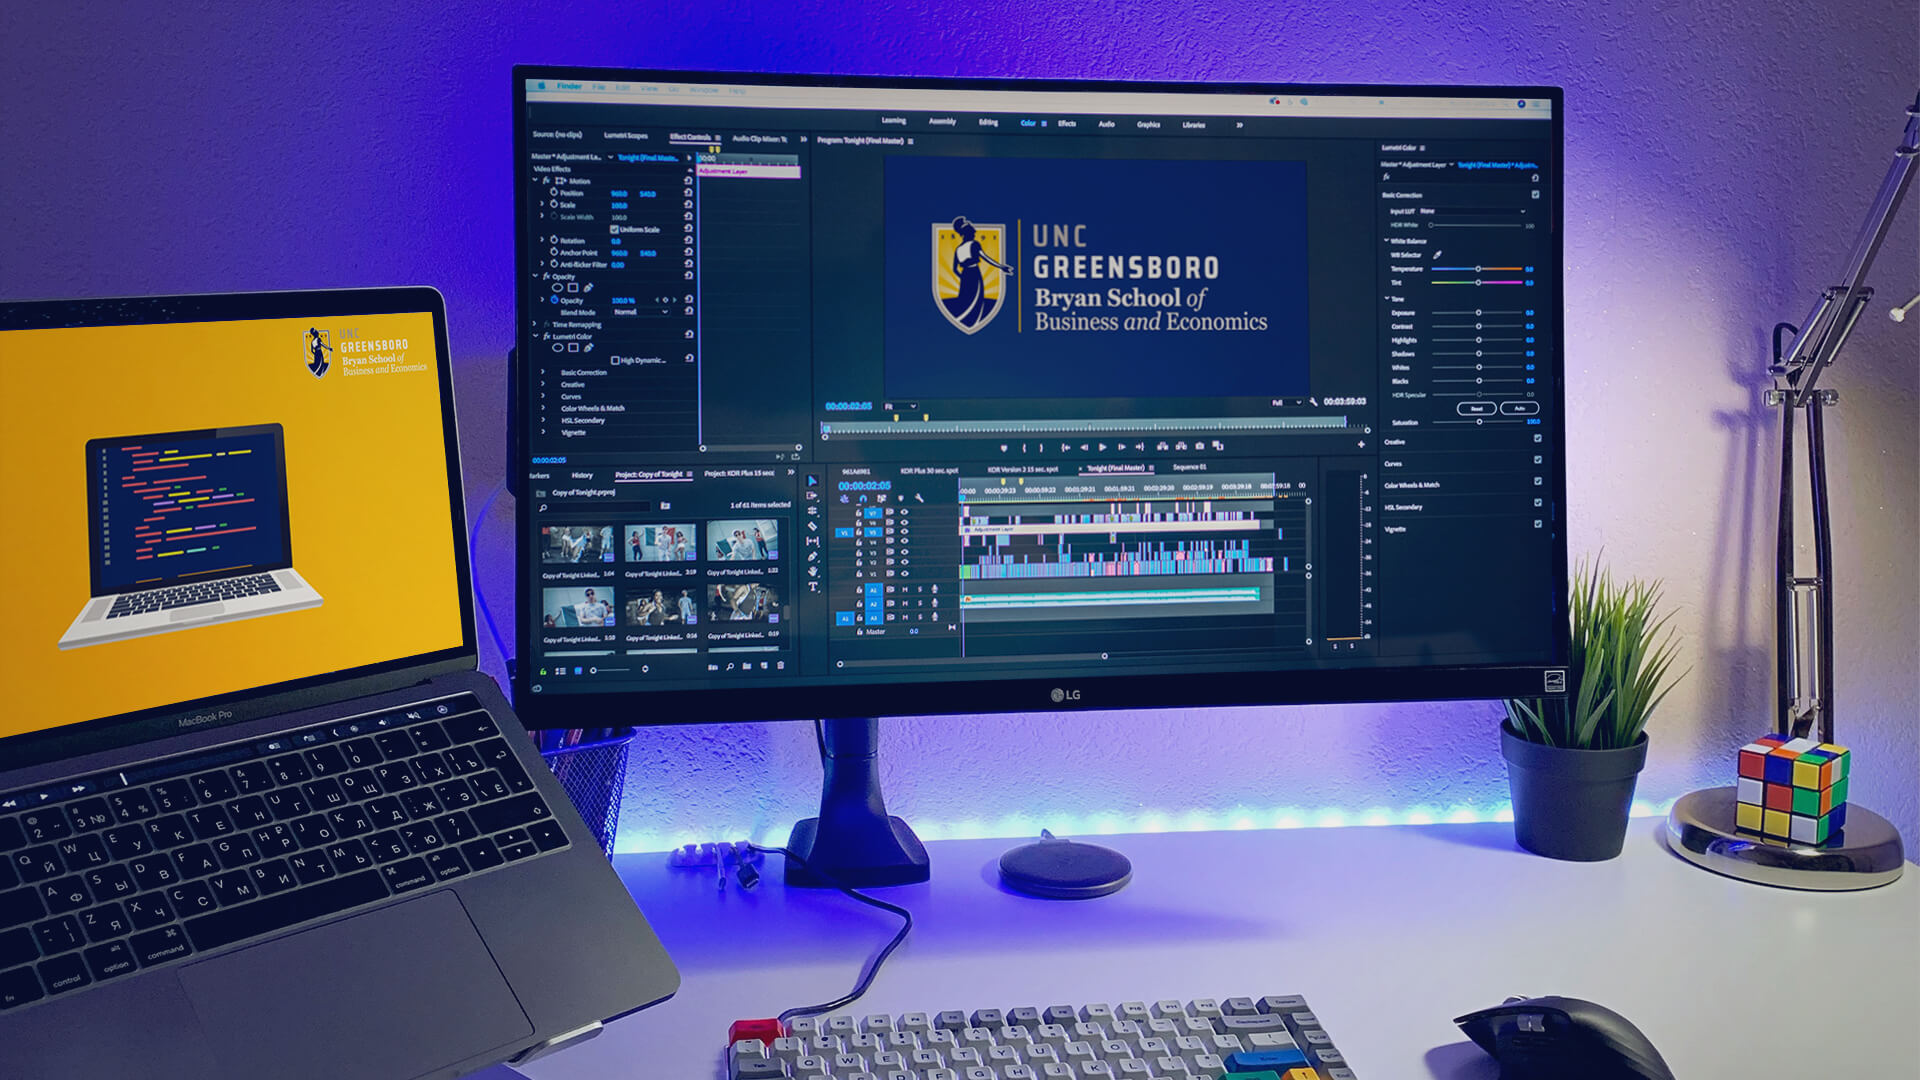Open the Blend Mode dropdown
Image resolution: width=1920 pixels, height=1080 pixels.
coord(640,312)
